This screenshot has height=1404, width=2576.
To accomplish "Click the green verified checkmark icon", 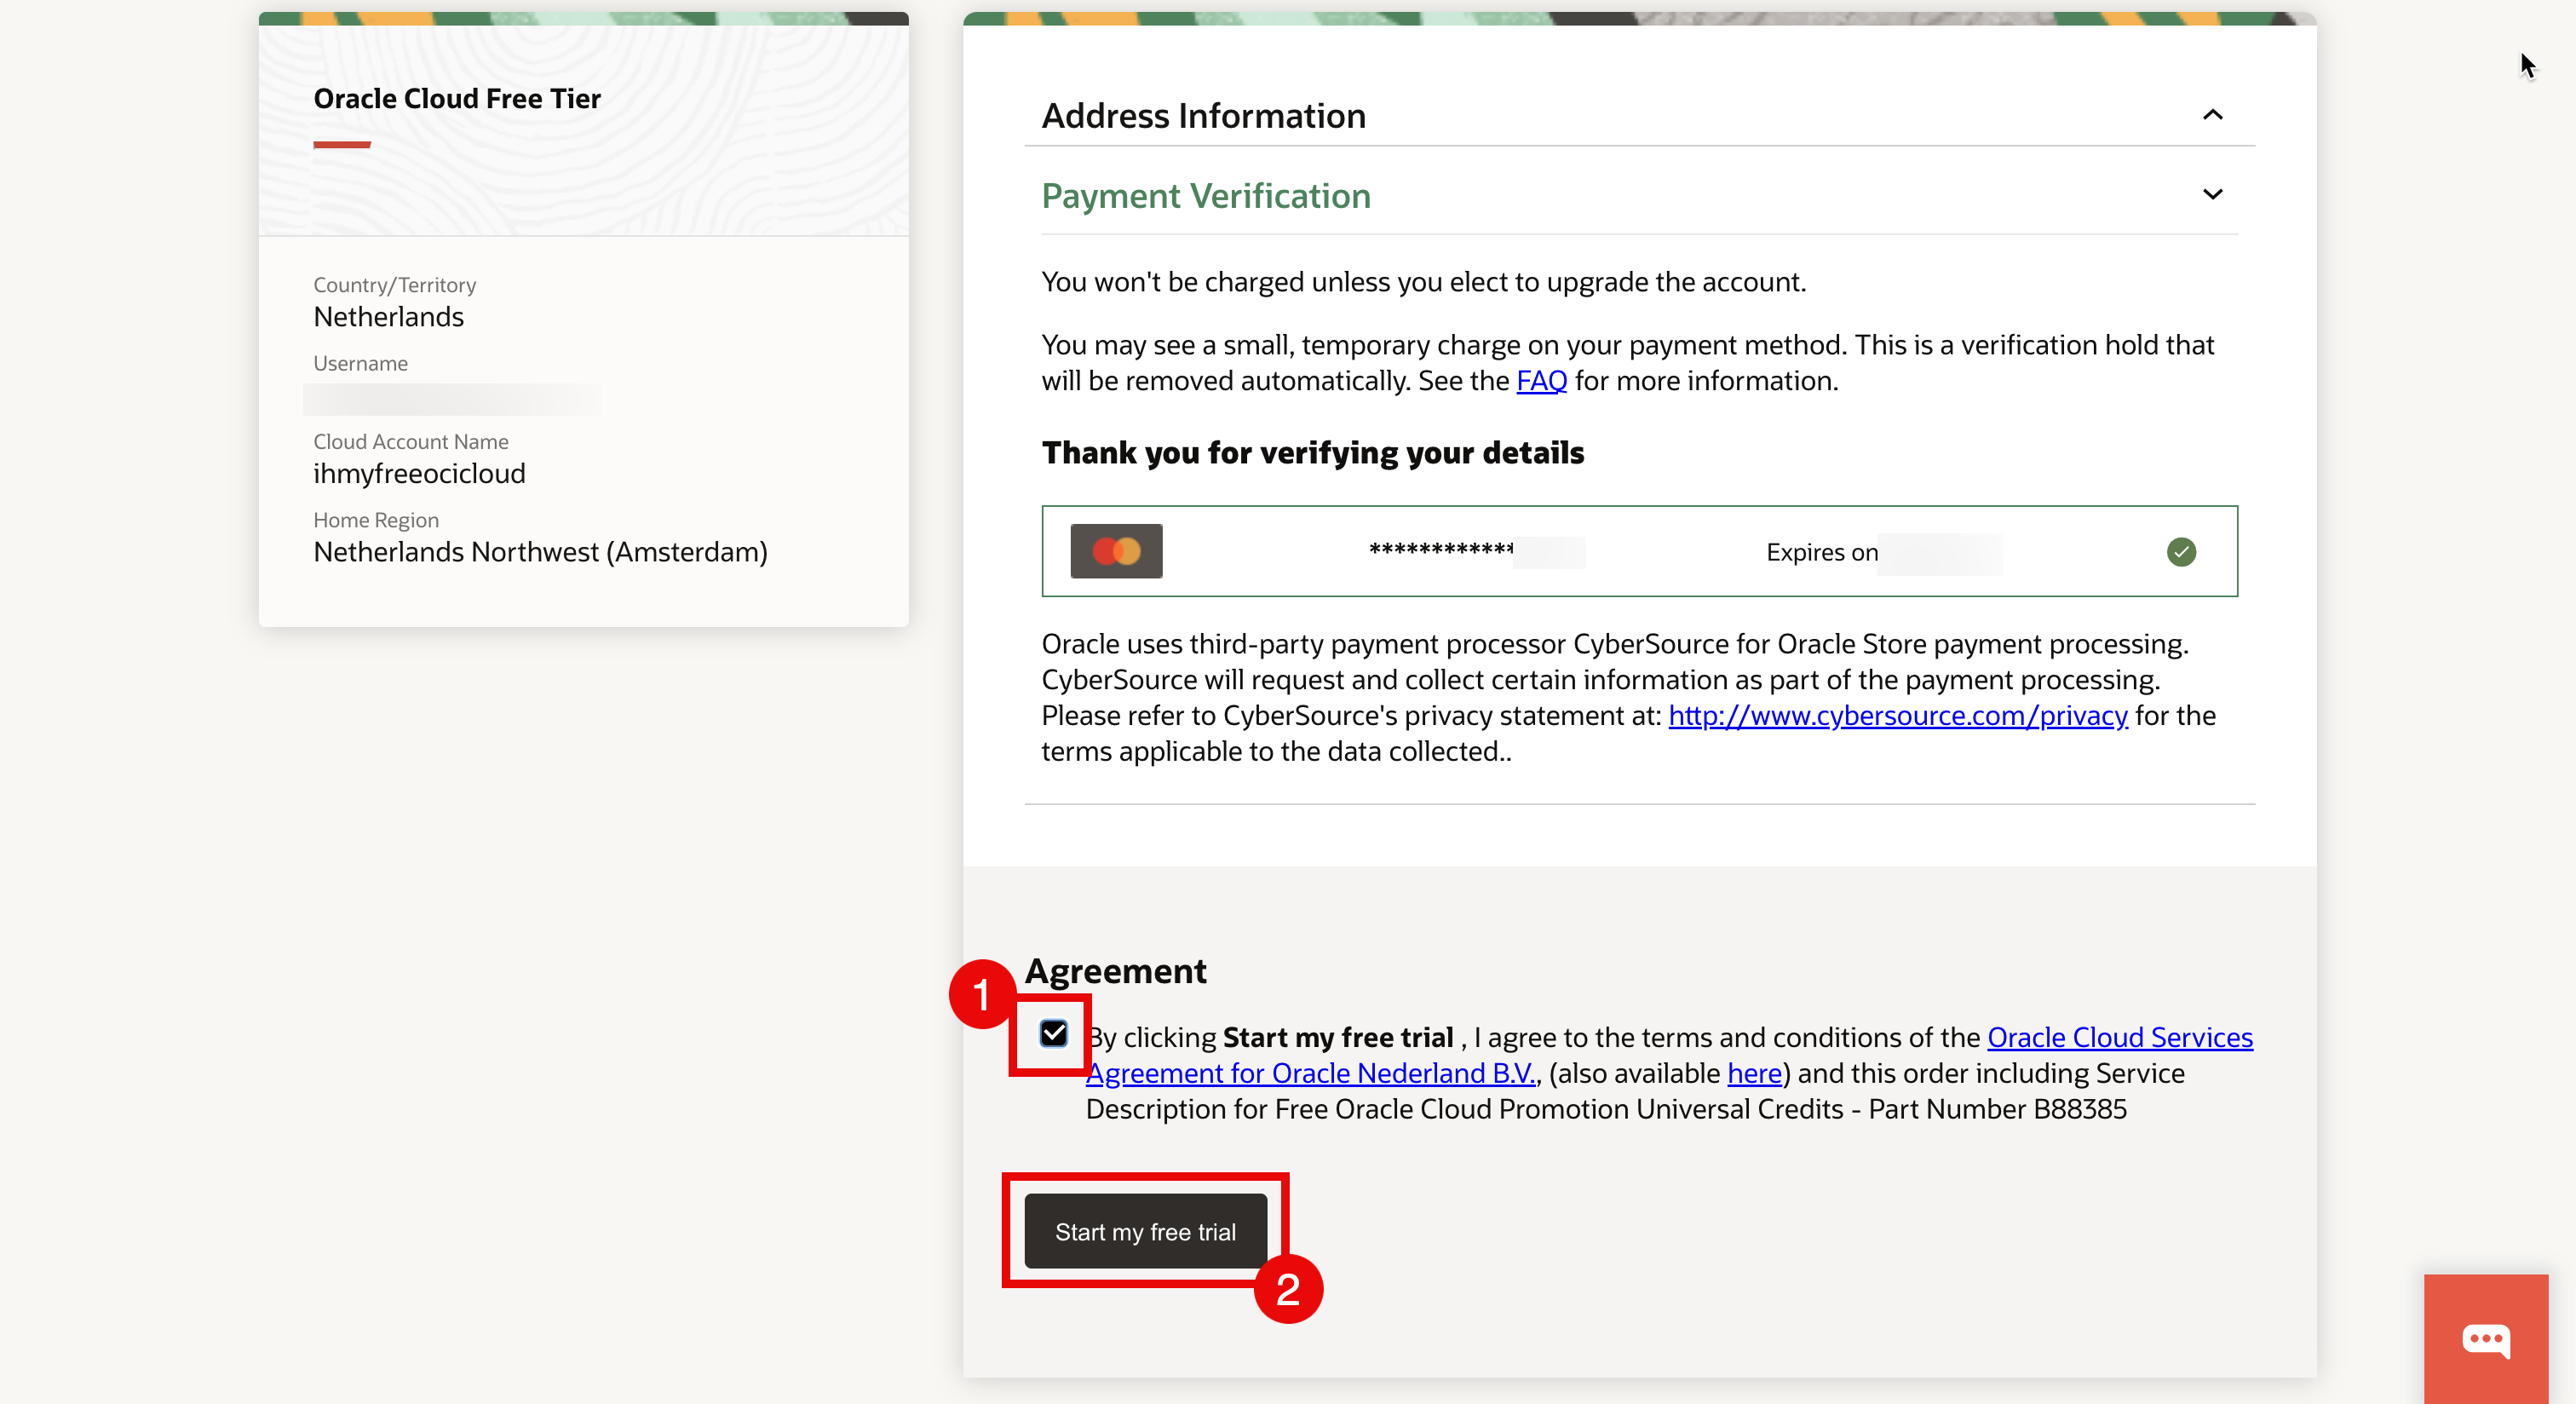I will 2180,552.
